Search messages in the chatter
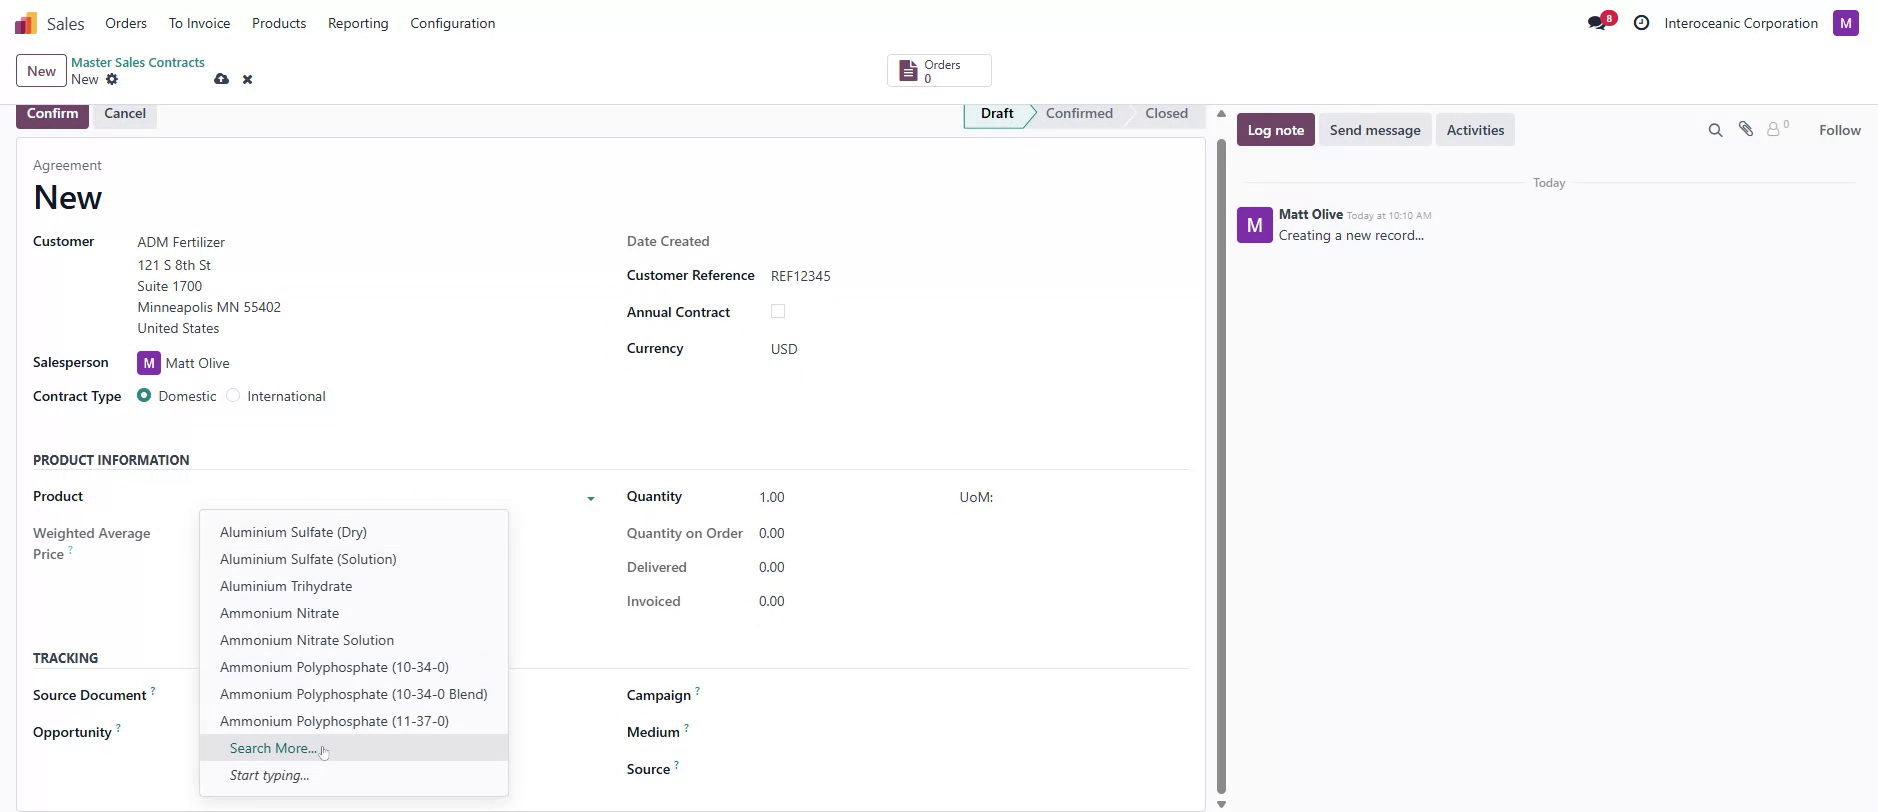 point(1715,130)
